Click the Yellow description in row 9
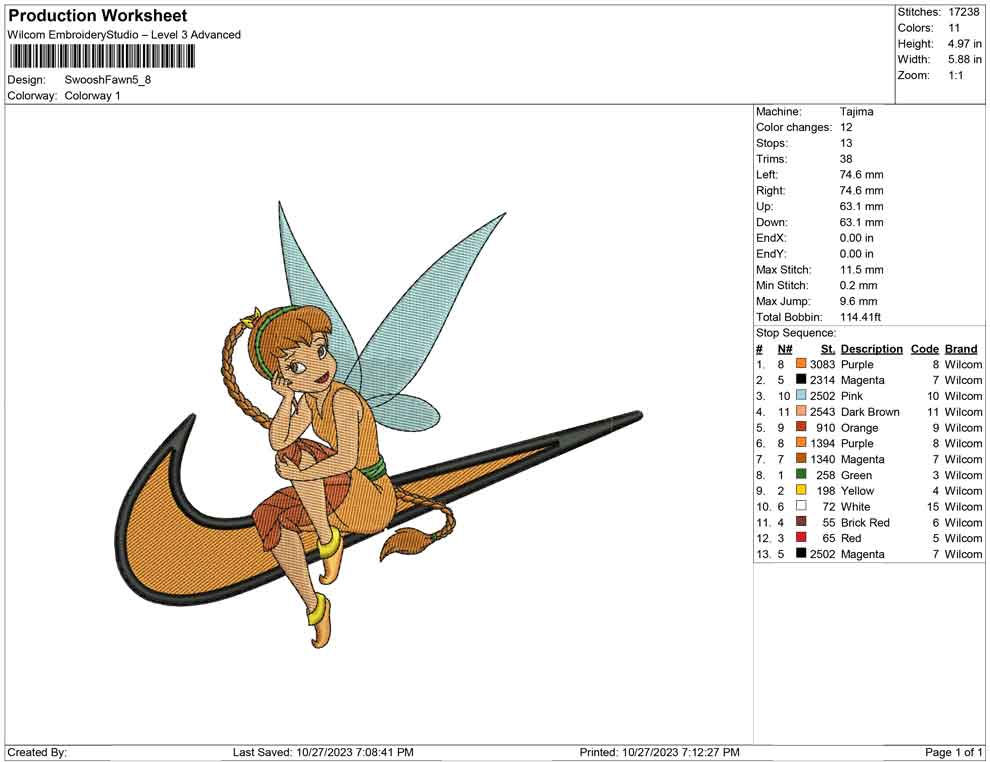Viewport: 990px width, 762px height. pyautogui.click(x=857, y=491)
